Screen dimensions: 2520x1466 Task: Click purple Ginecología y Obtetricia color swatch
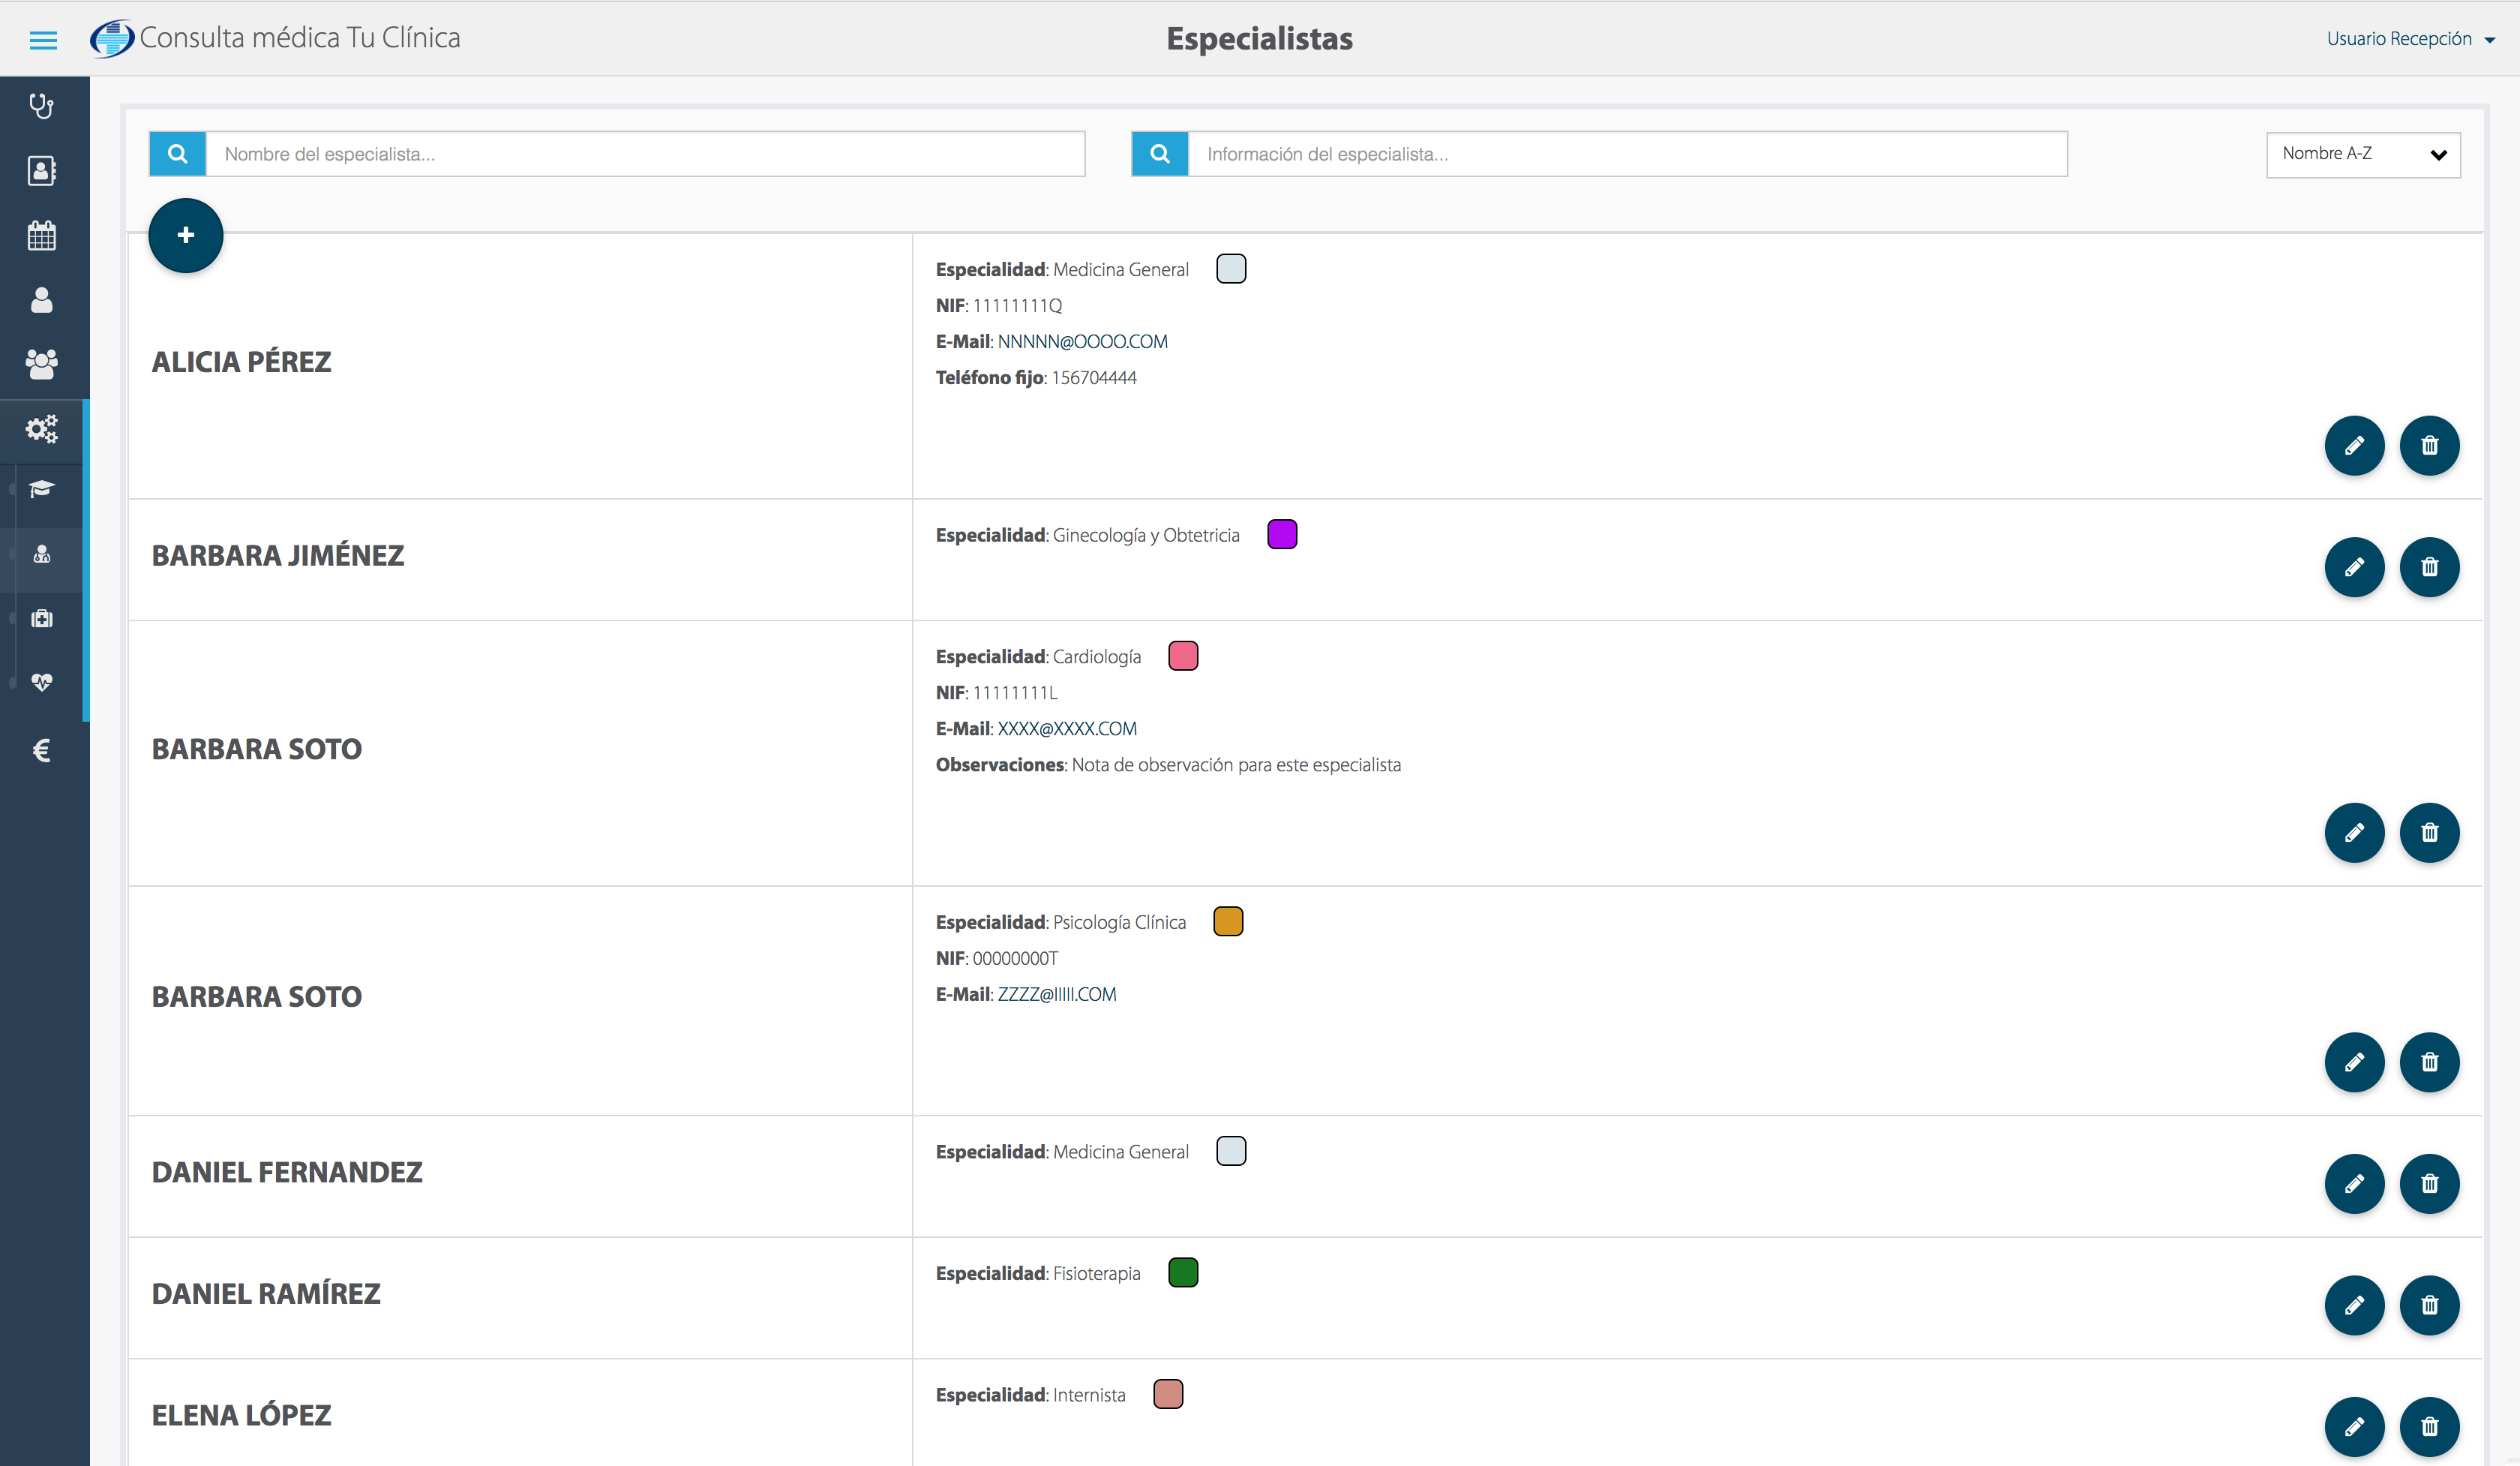click(x=1281, y=535)
